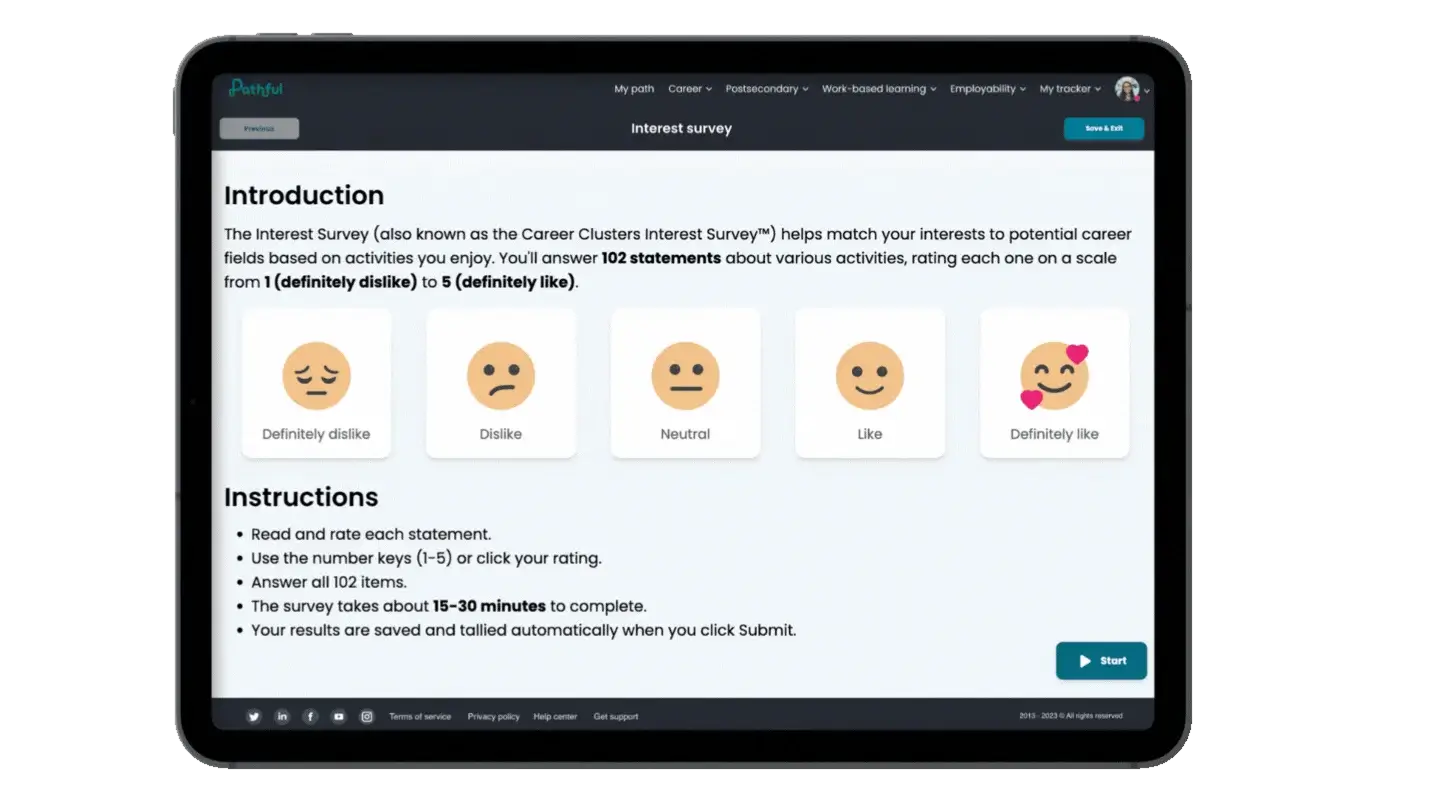This screenshot has height=810, width=1440.
Task: Open the Twitter social icon in footer
Action: tap(254, 716)
